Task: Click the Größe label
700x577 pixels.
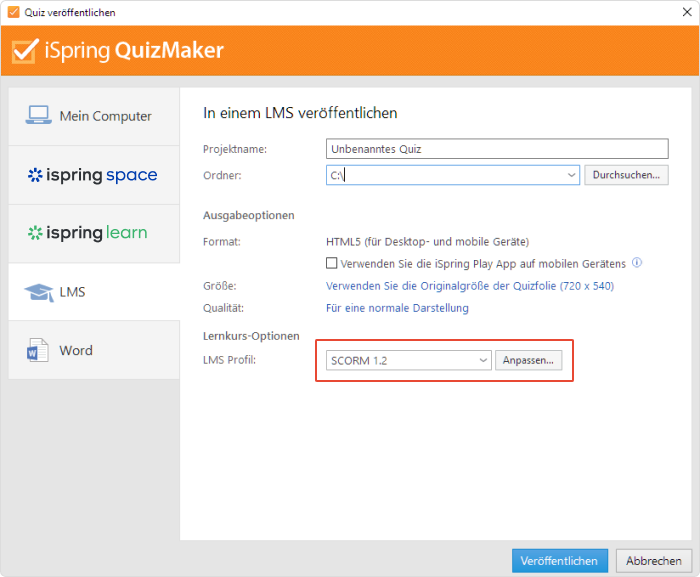Action: point(220,286)
